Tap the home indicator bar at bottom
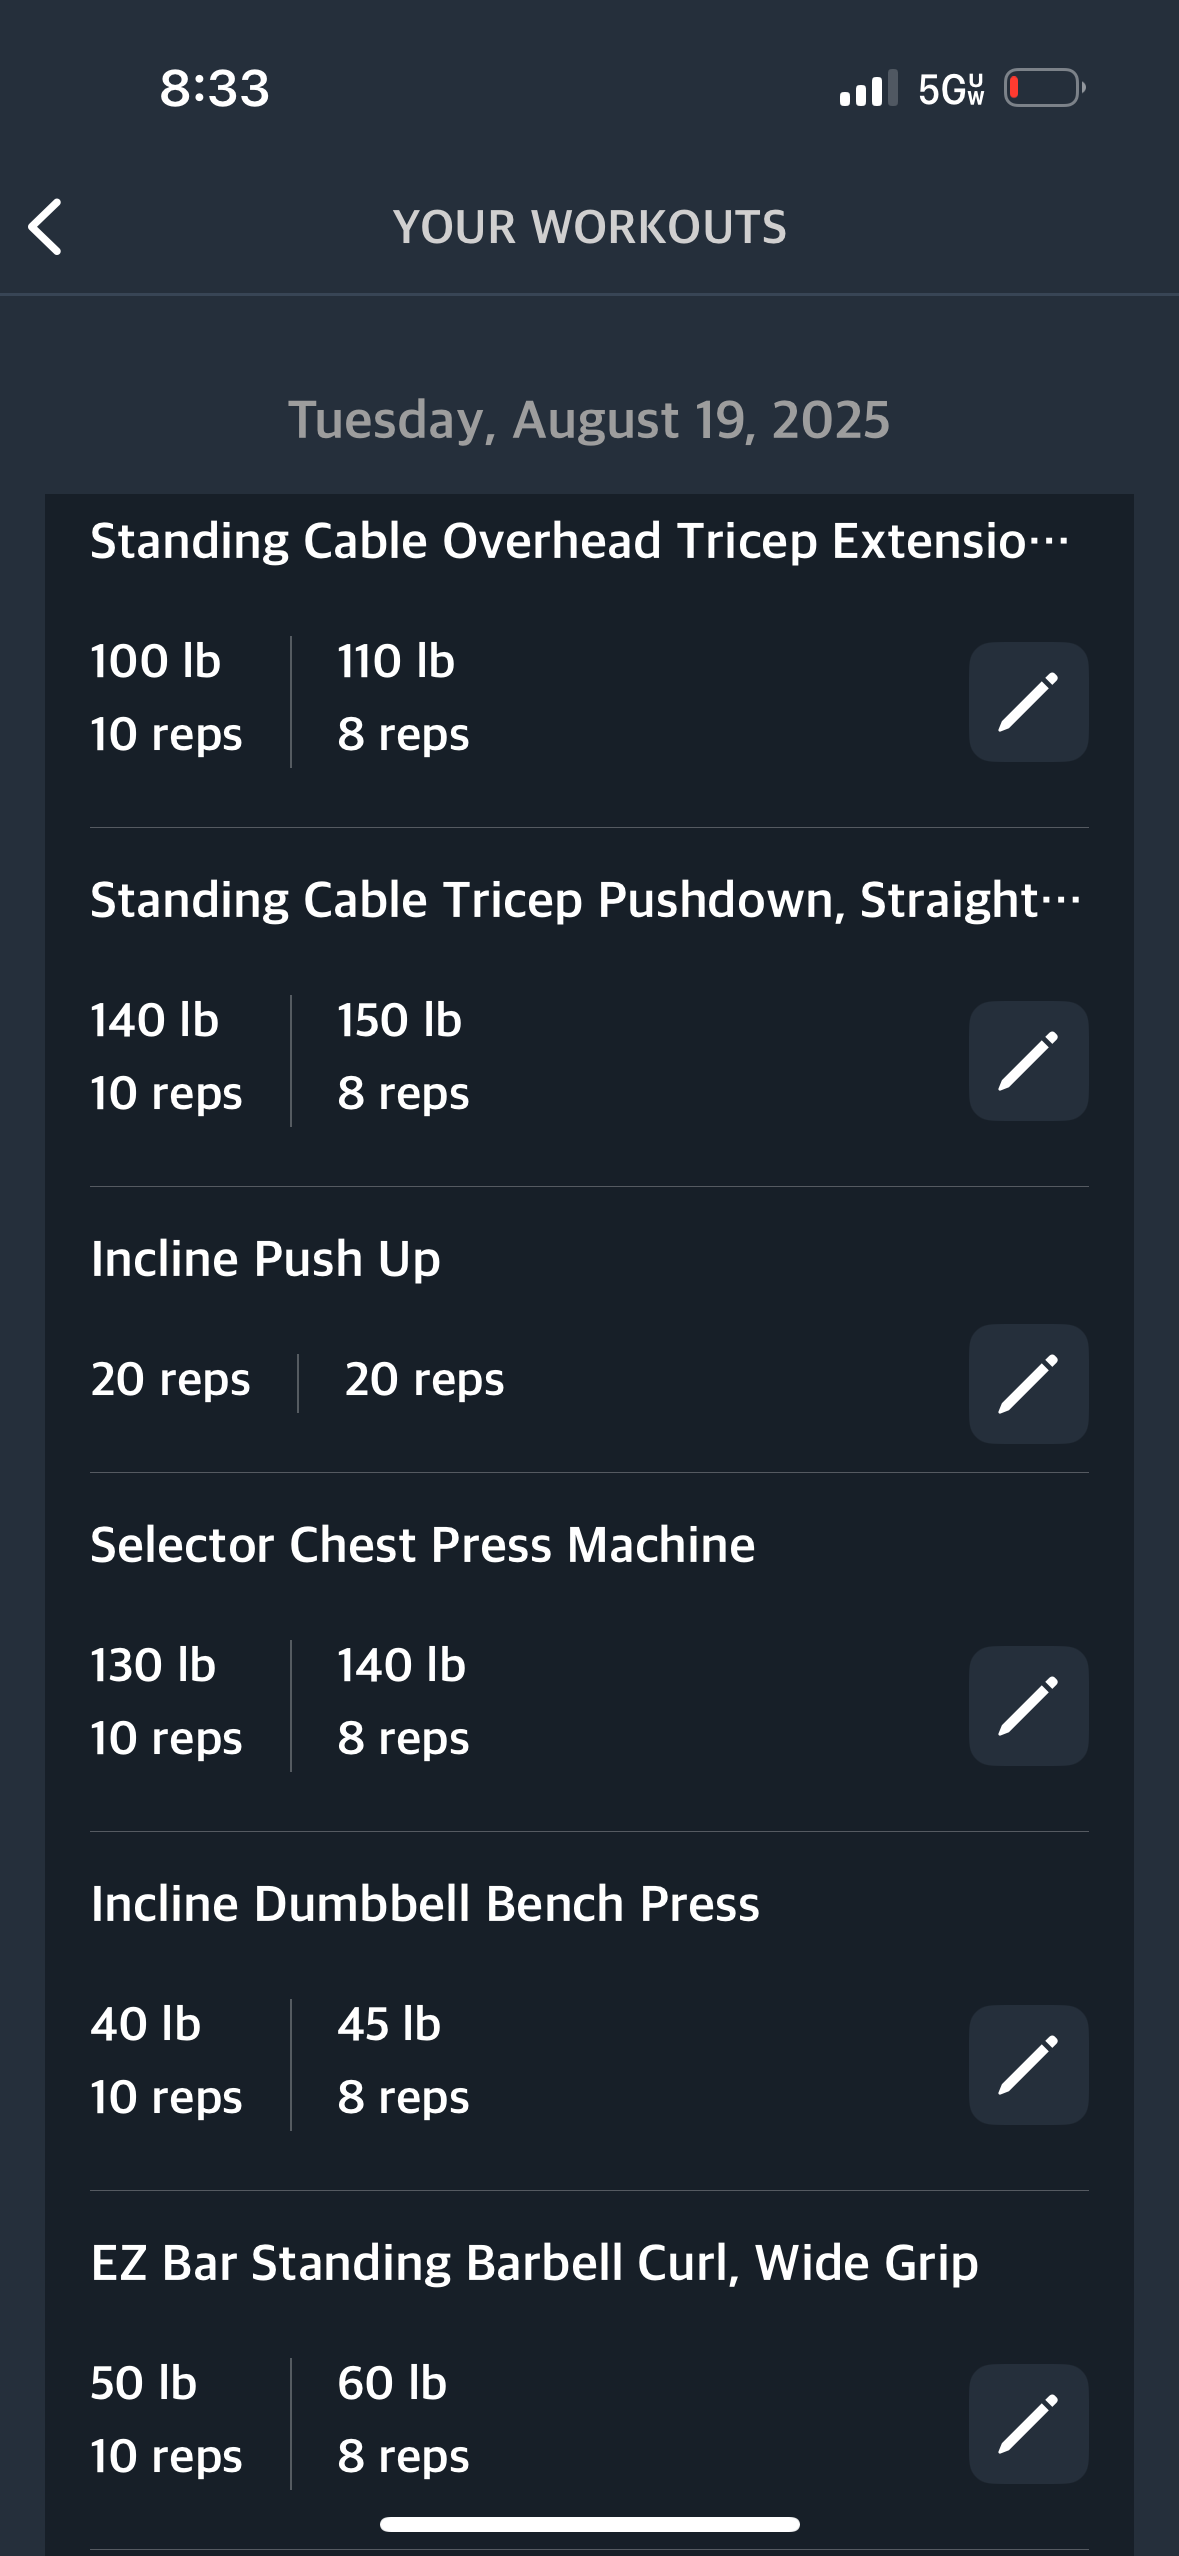The width and height of the screenshot is (1179, 2556). click(x=589, y=2524)
